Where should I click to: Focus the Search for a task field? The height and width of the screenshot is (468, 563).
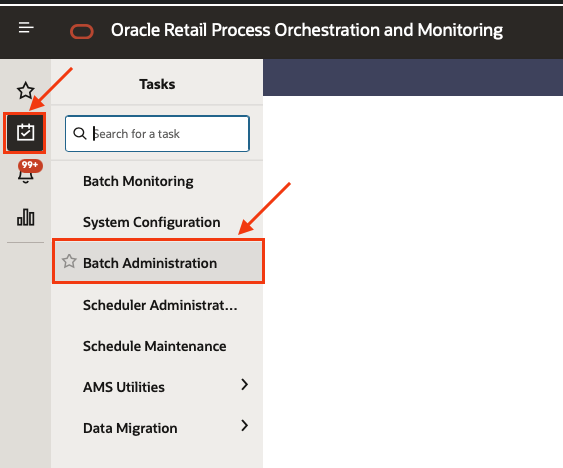tap(157, 134)
